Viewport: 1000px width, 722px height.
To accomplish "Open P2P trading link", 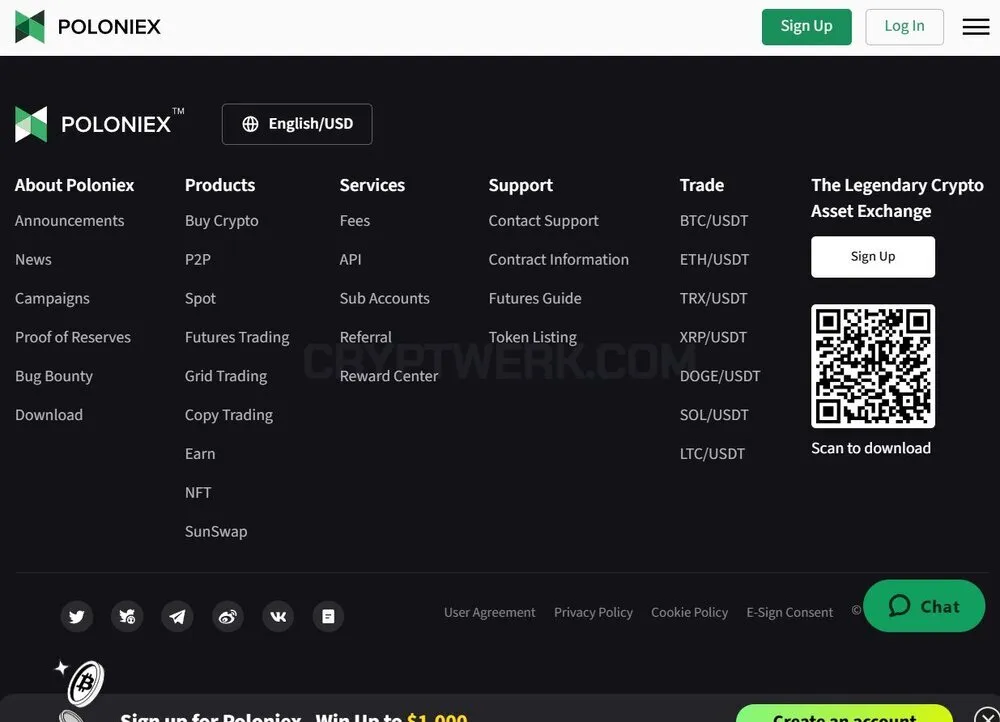I will coord(198,260).
